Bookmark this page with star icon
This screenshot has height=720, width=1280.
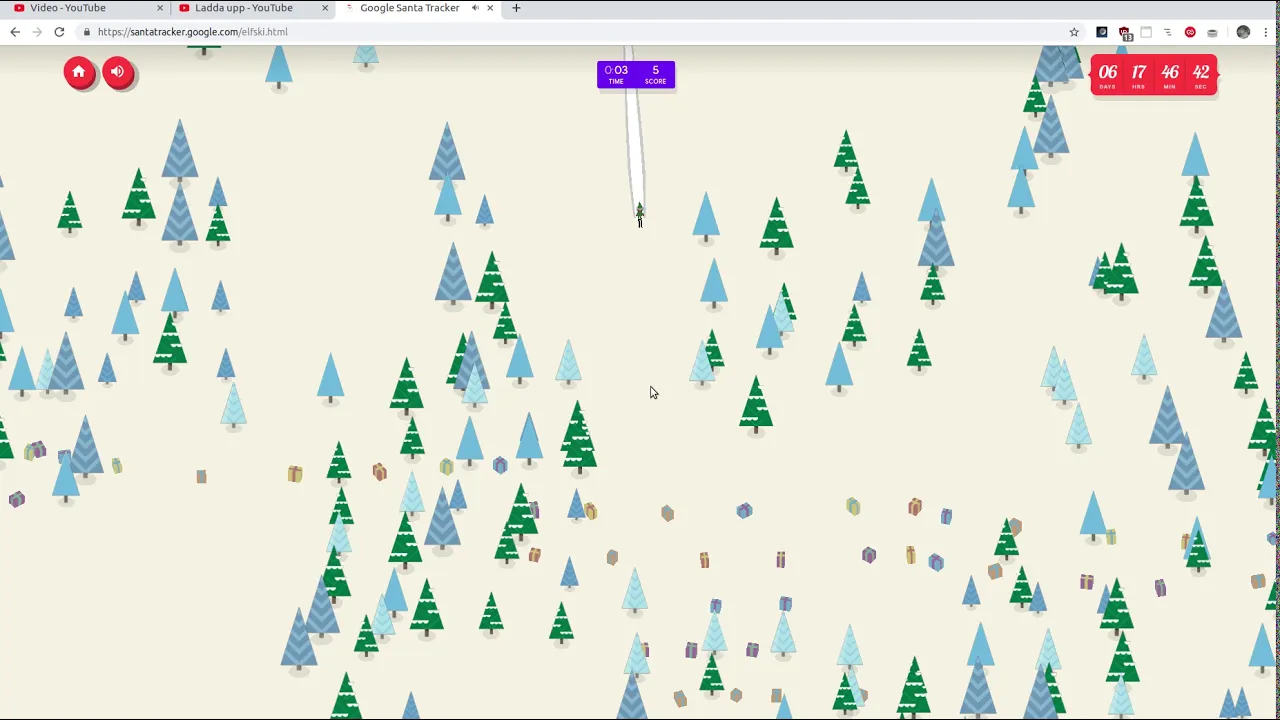click(x=1074, y=32)
